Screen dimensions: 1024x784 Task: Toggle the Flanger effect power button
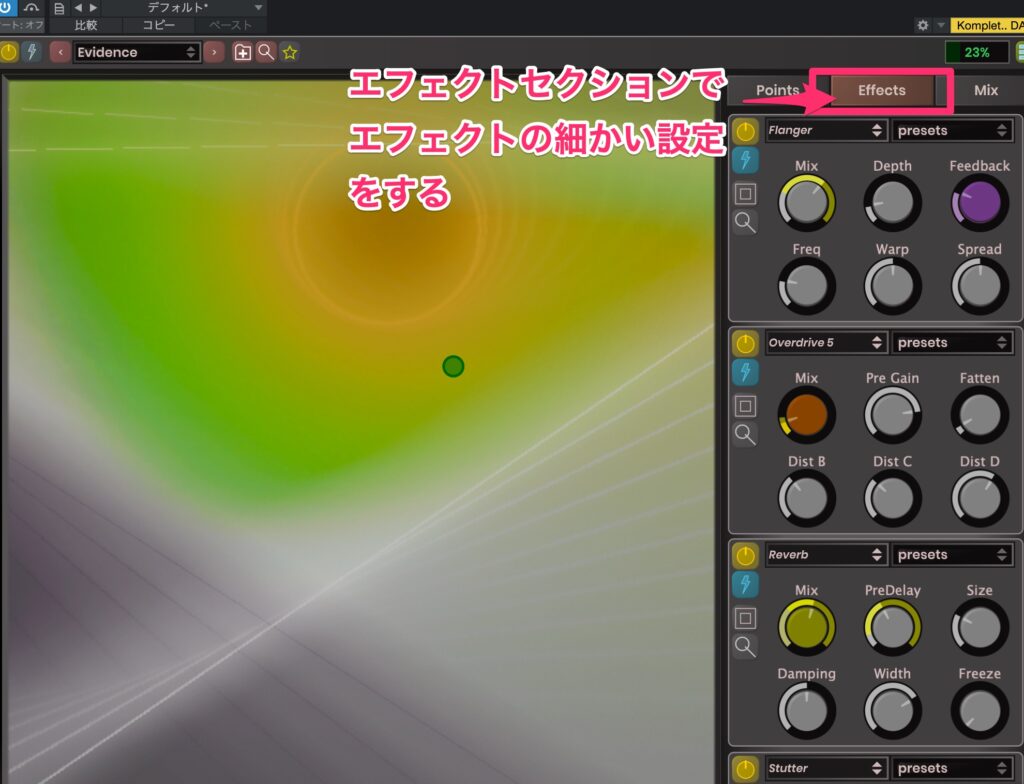(x=745, y=131)
